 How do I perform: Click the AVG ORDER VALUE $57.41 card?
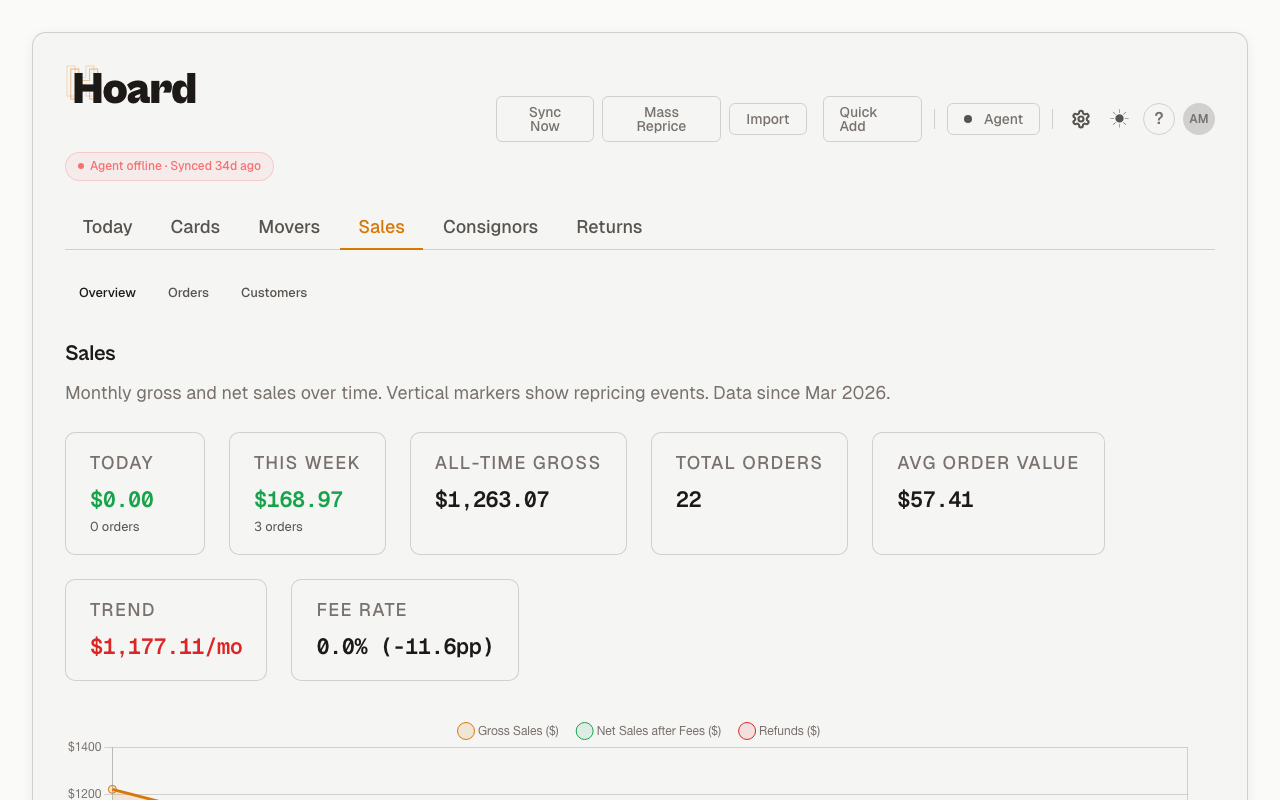pos(988,493)
